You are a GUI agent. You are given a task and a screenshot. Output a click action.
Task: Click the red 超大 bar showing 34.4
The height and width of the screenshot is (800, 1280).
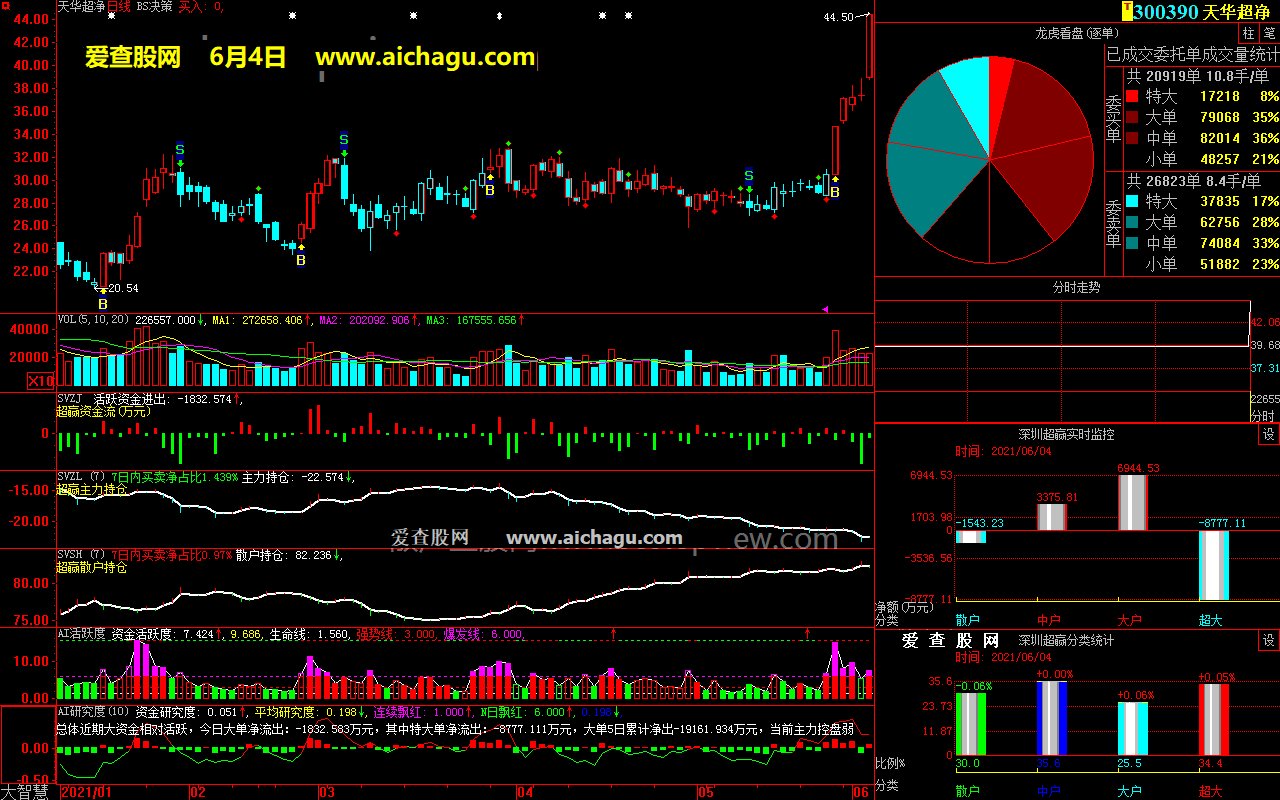(1213, 719)
